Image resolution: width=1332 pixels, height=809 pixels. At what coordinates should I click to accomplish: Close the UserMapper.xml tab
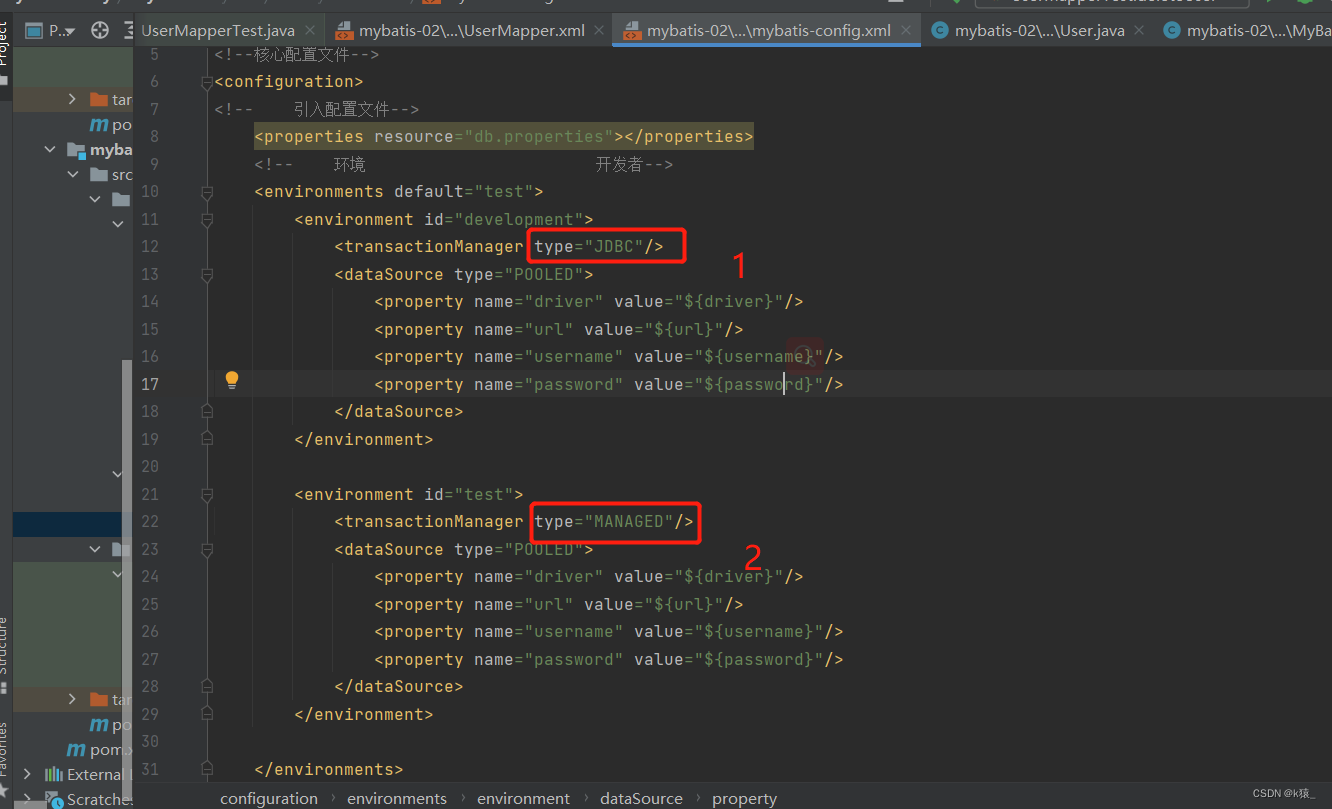[600, 31]
